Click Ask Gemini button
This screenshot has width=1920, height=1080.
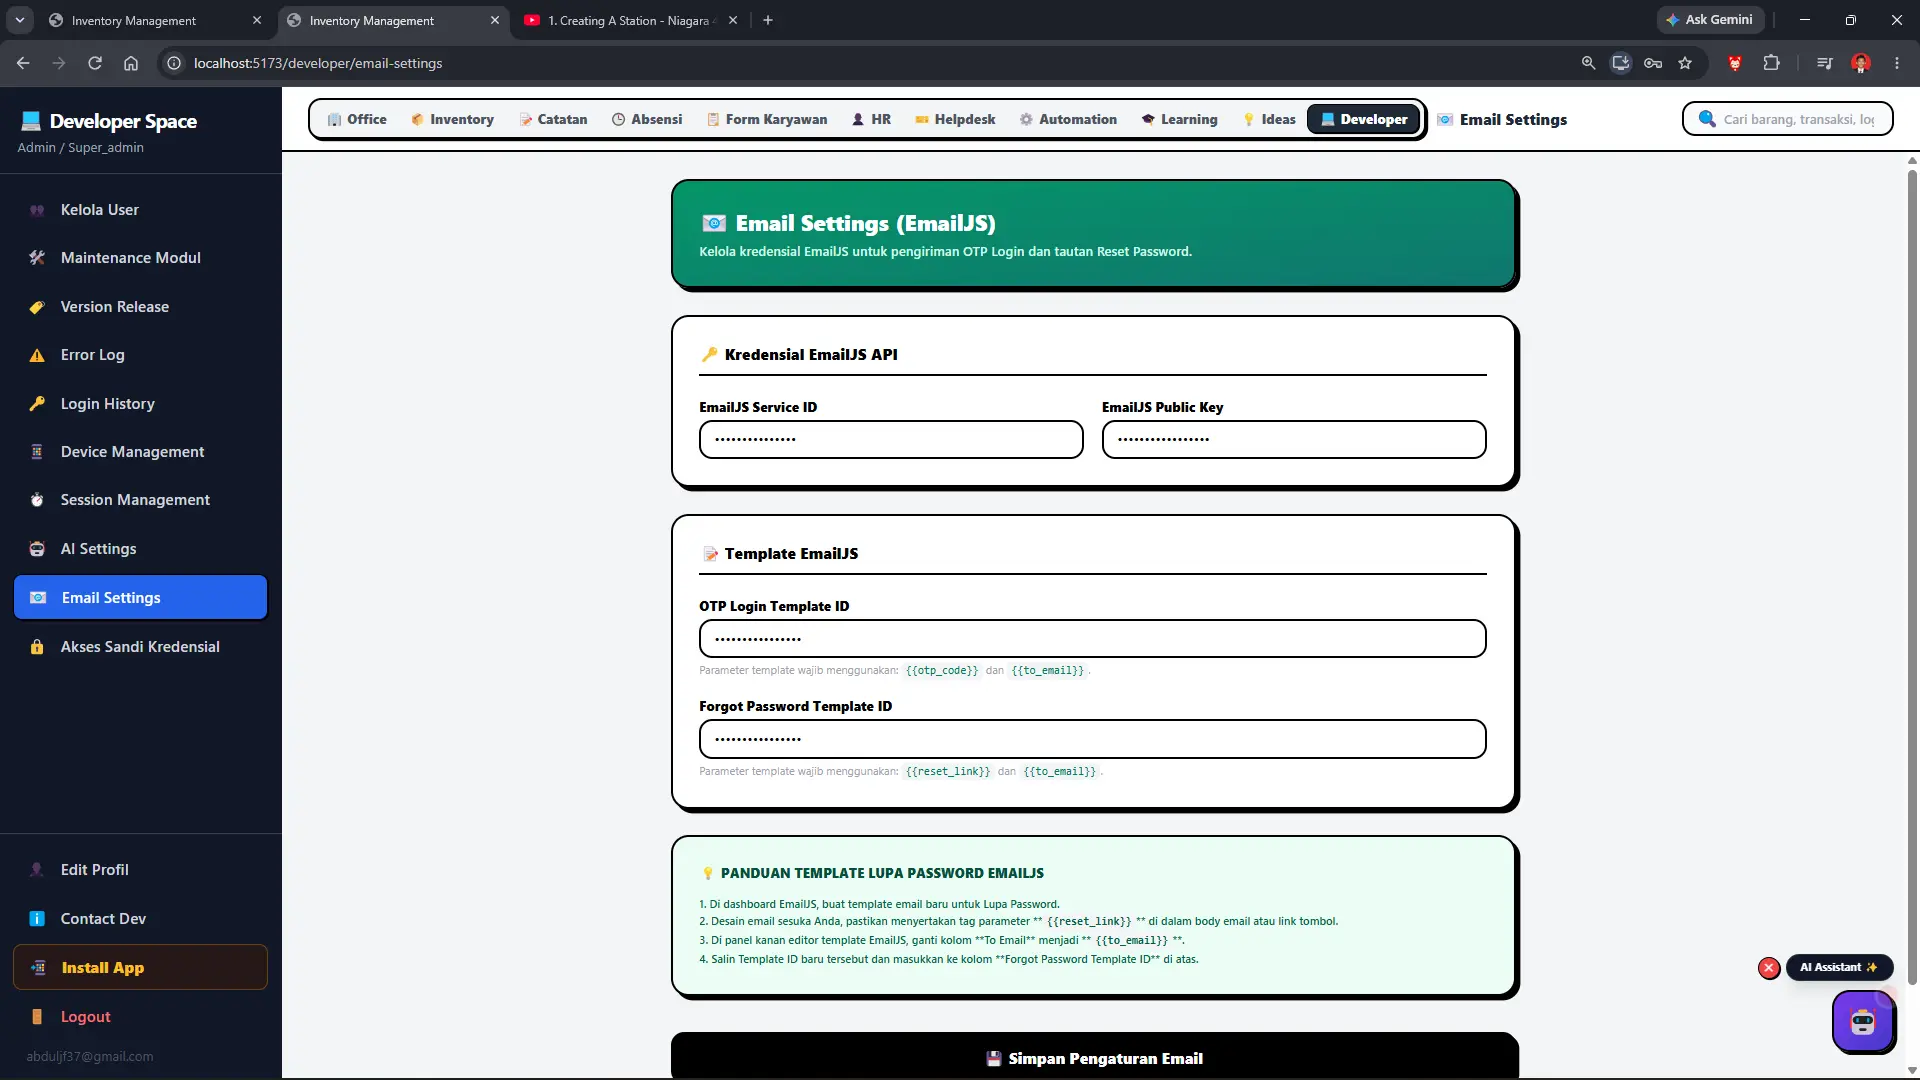pos(1710,20)
